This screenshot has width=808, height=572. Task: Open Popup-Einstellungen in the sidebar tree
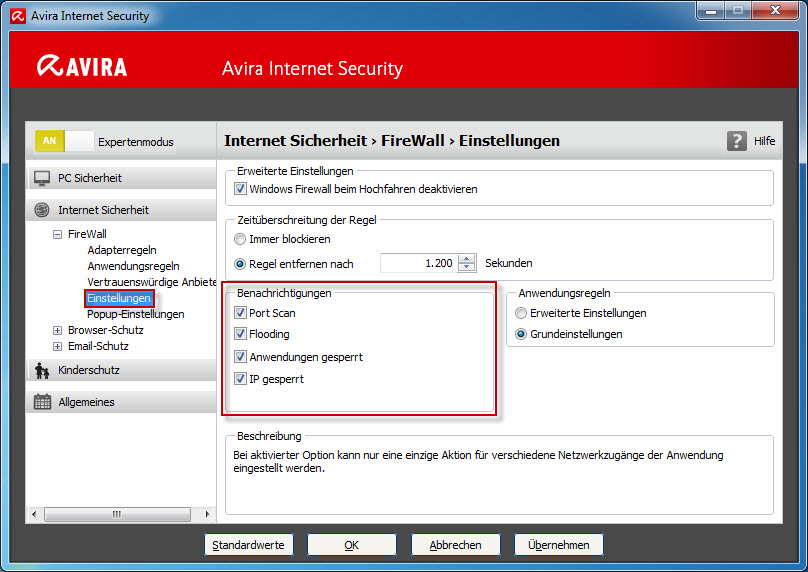click(136, 314)
